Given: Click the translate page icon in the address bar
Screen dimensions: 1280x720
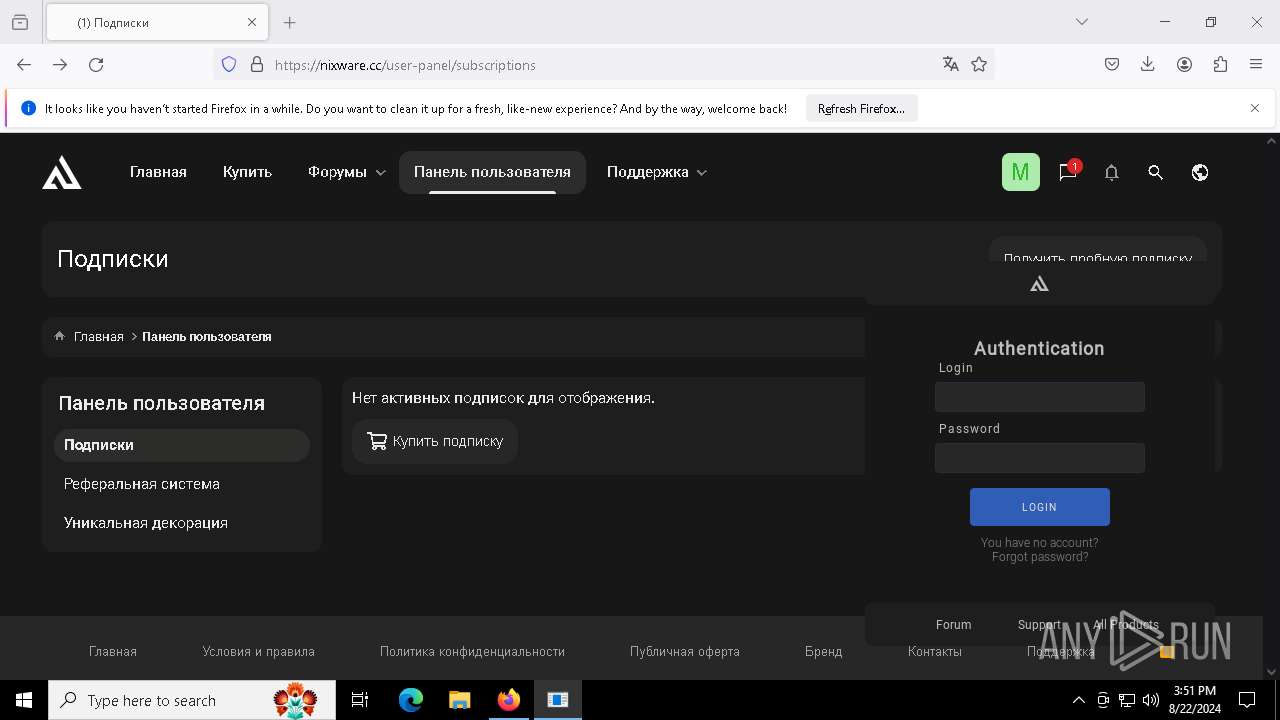Looking at the screenshot, I should click(x=950, y=64).
